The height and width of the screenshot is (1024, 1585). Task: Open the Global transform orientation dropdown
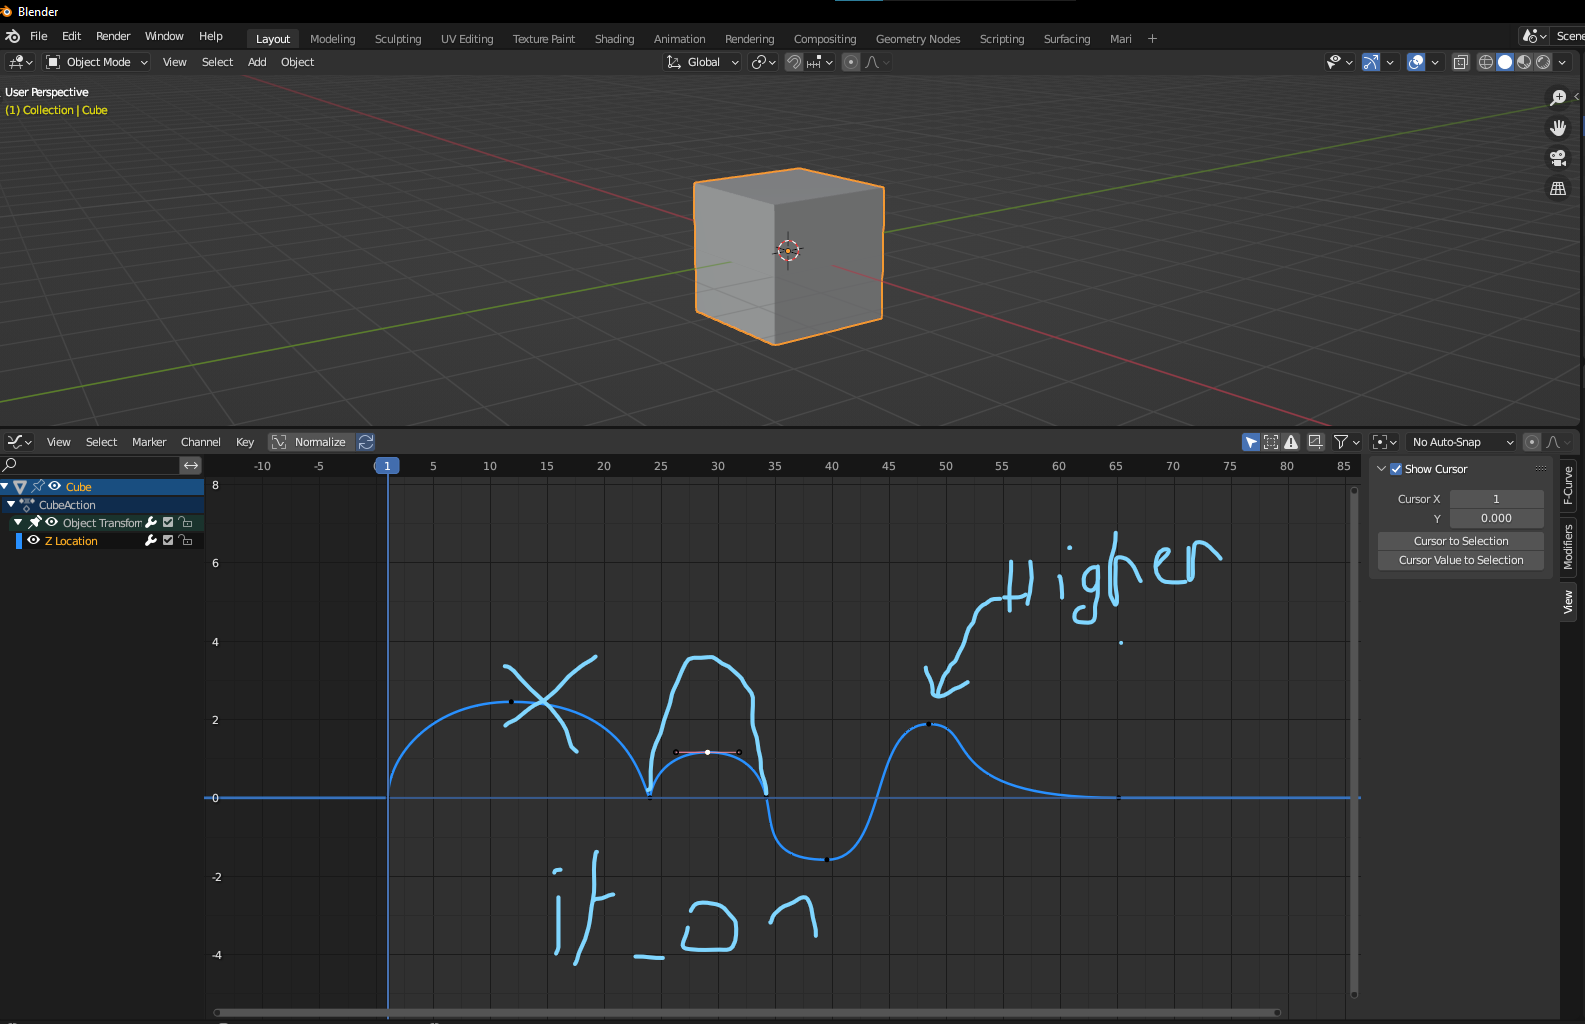point(703,62)
